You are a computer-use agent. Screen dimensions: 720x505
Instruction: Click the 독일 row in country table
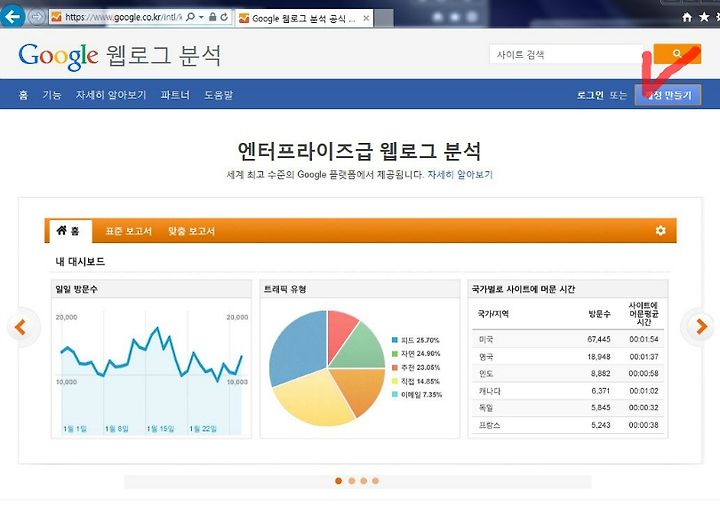[568, 408]
